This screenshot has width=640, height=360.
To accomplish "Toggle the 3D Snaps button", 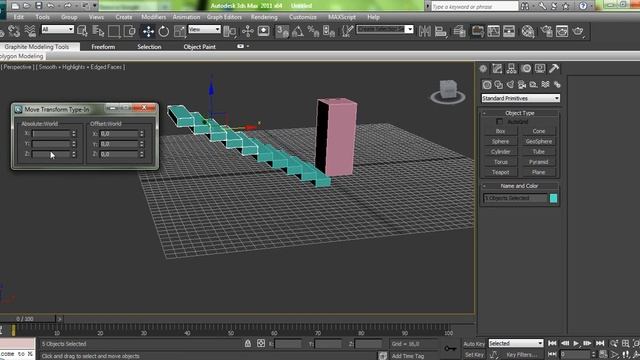I will pyautogui.click(x=282, y=31).
